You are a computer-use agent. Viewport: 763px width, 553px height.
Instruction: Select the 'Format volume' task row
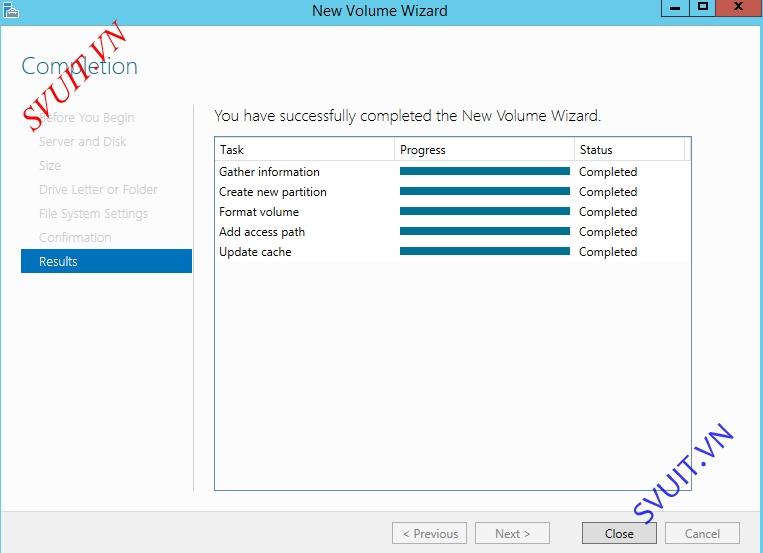(453, 211)
